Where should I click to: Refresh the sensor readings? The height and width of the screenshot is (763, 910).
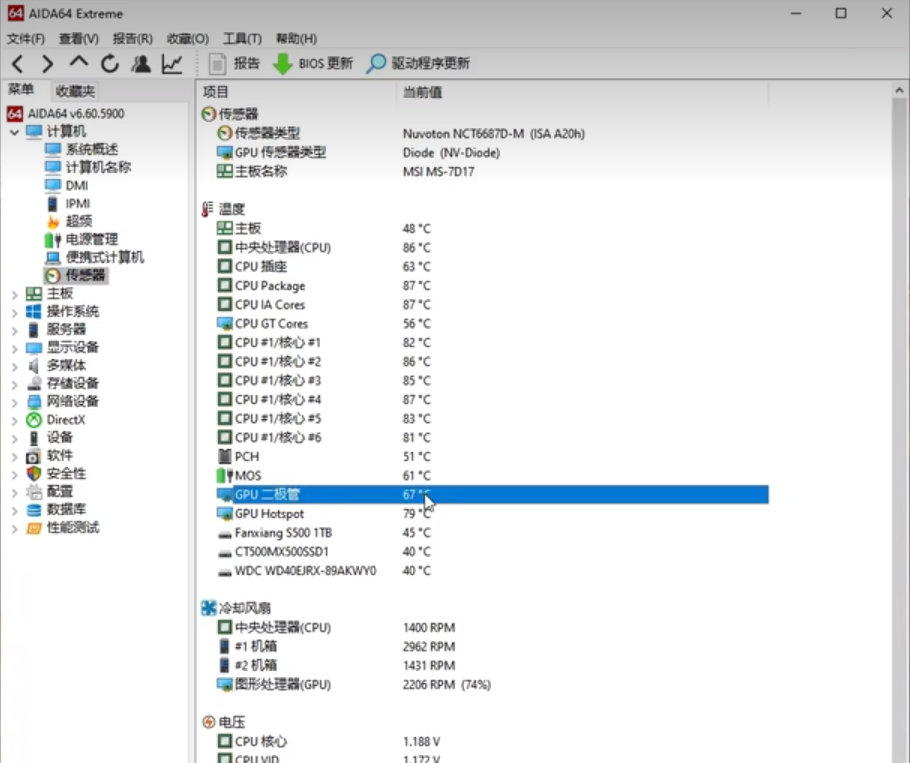[110, 63]
